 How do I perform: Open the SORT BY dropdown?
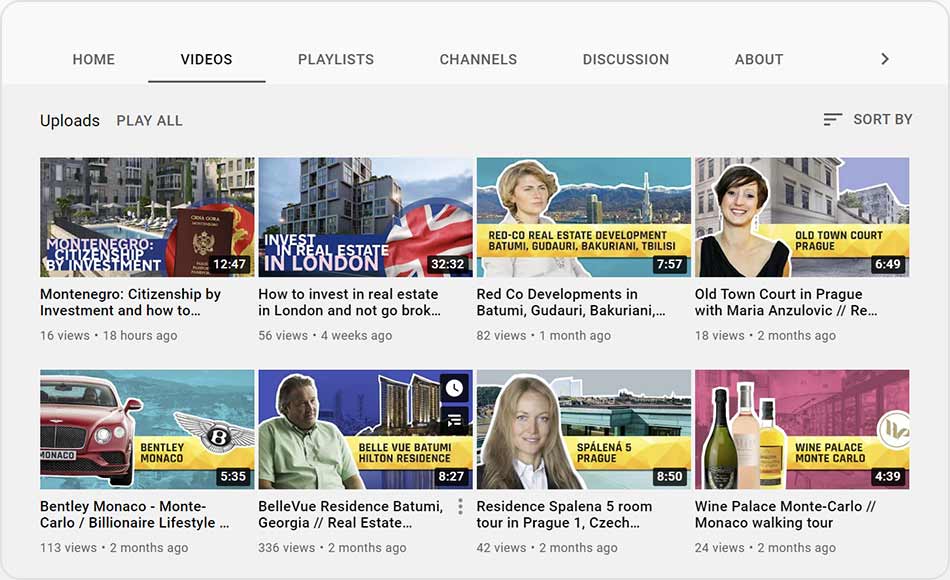(868, 119)
